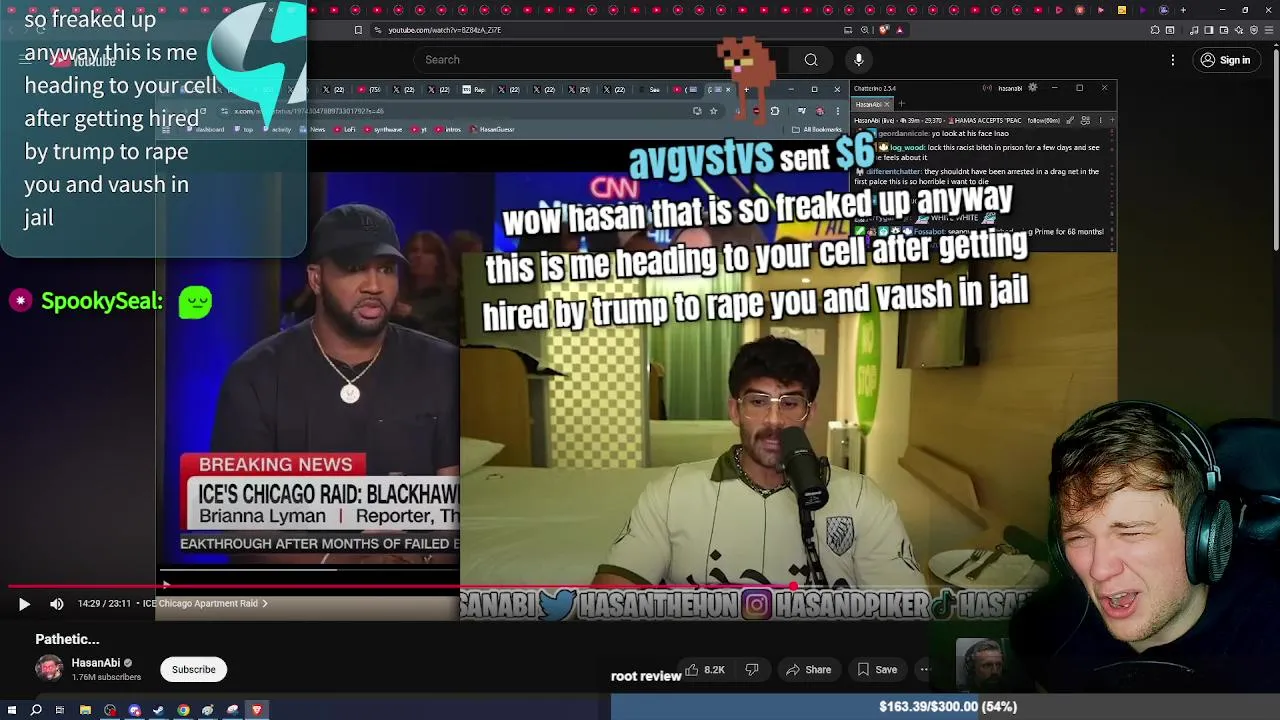1280x720 pixels.
Task: Open the HasanAbi channel avatar
Action: pos(49,669)
